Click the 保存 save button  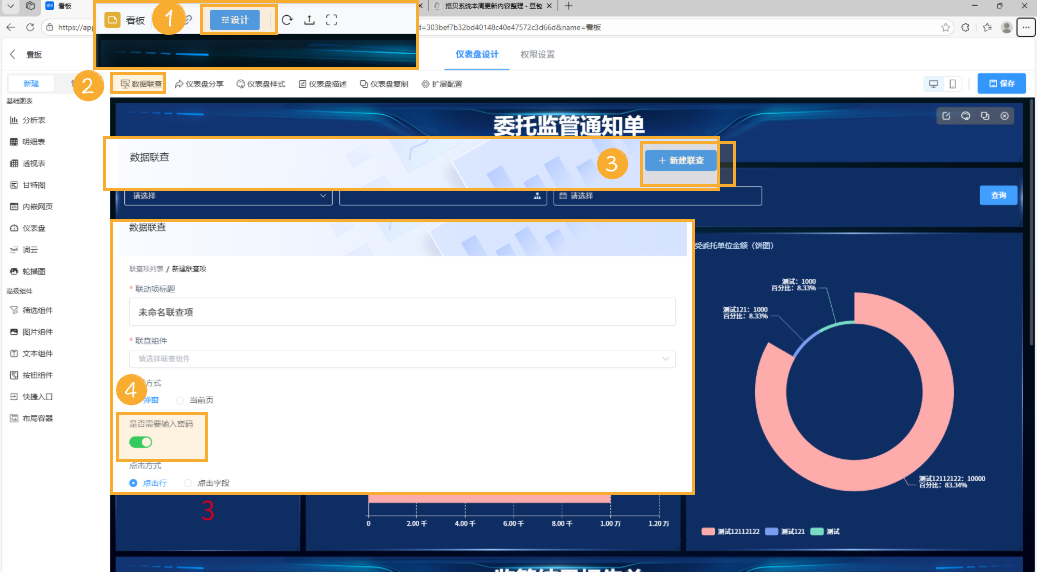click(1002, 84)
